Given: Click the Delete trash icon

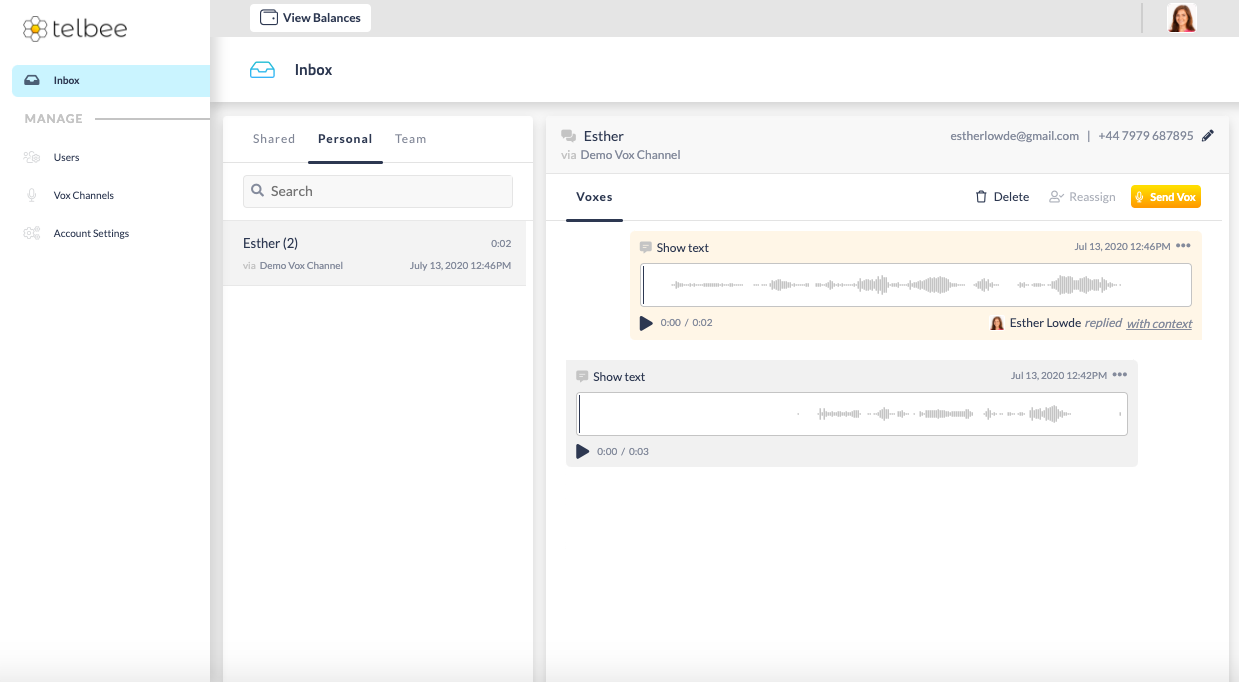Looking at the screenshot, I should 981,197.
